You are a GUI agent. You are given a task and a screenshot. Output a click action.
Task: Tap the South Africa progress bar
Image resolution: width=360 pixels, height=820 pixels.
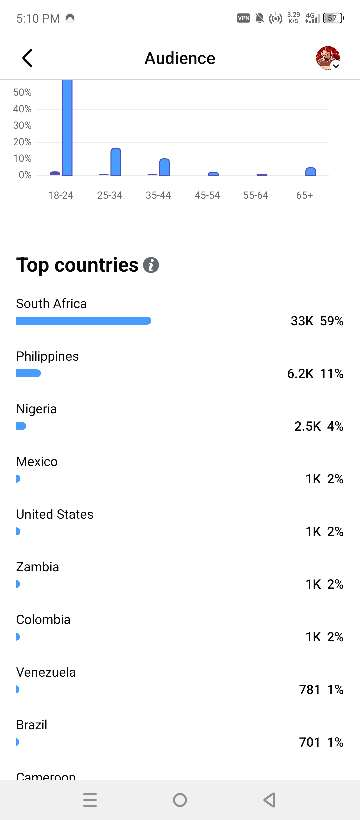[x=84, y=321]
